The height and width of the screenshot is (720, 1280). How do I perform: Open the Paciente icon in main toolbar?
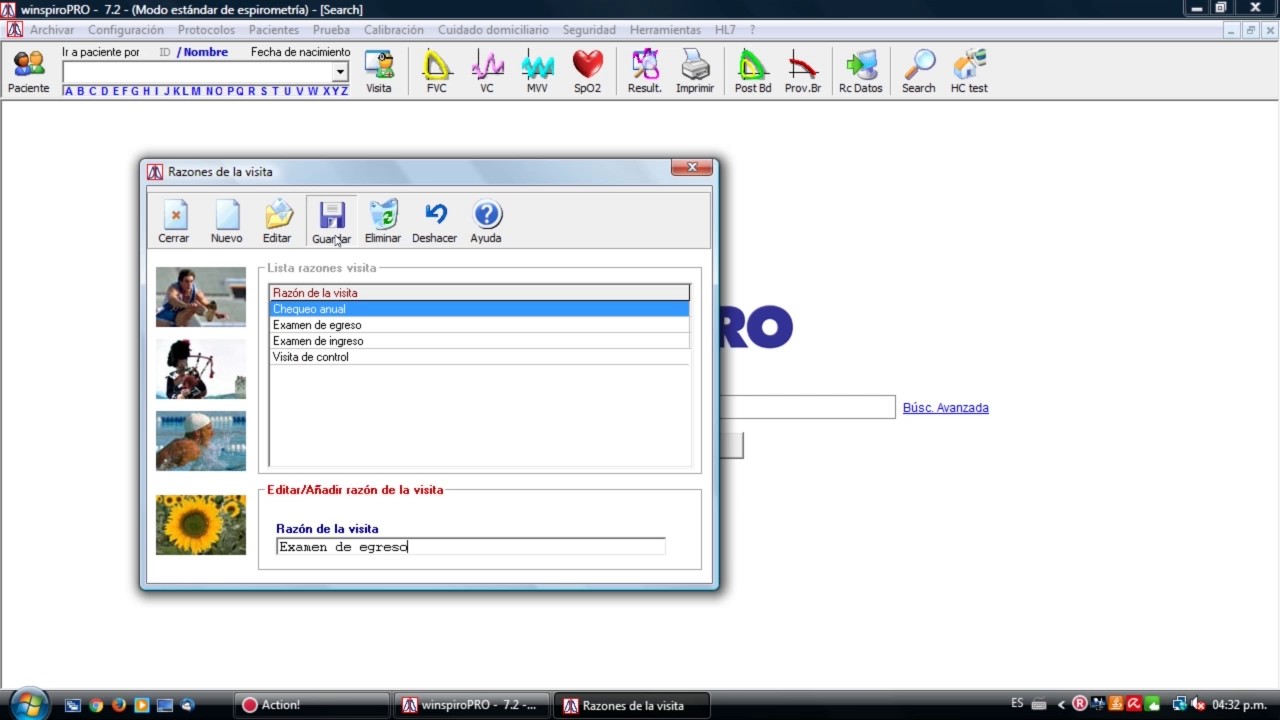tap(29, 71)
